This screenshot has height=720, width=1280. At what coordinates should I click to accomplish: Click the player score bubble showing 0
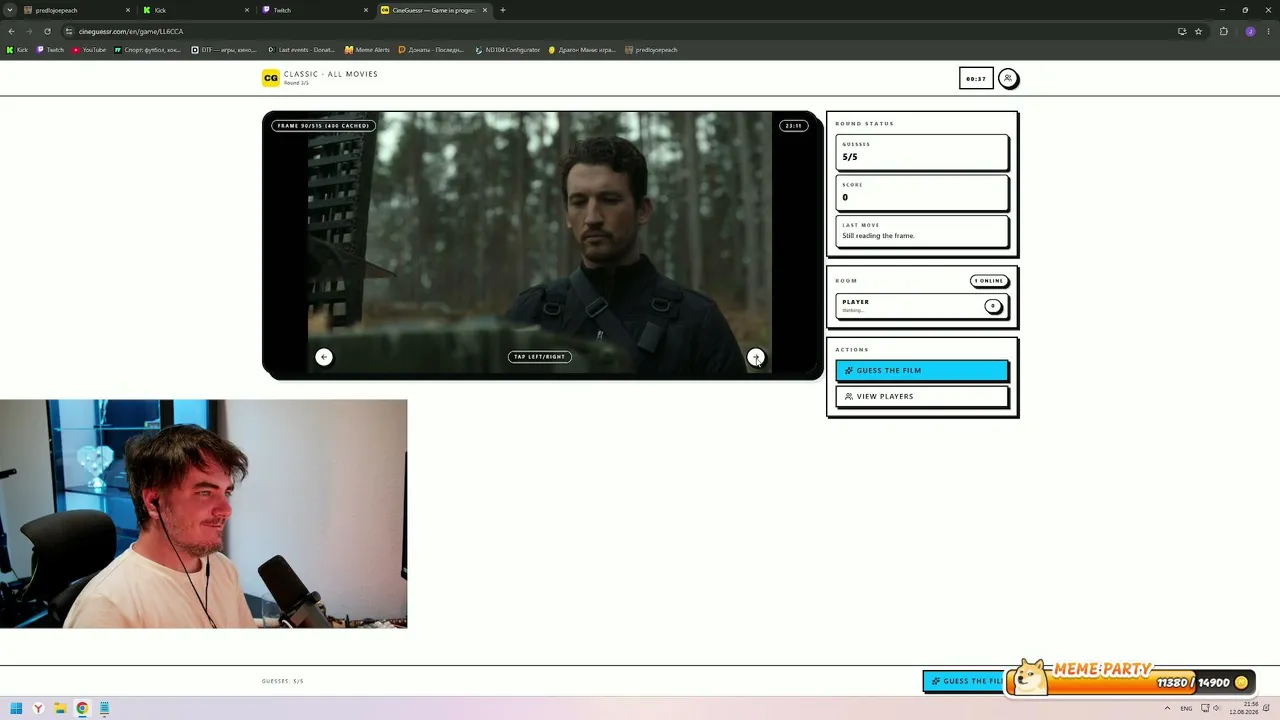tap(993, 306)
